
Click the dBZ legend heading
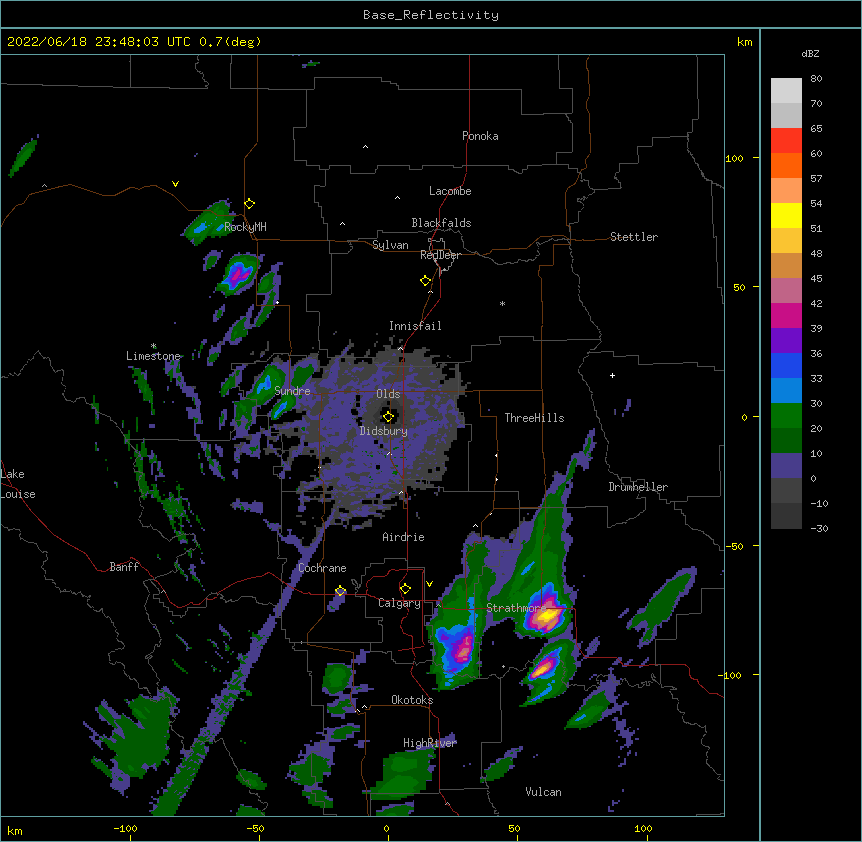coord(810,53)
